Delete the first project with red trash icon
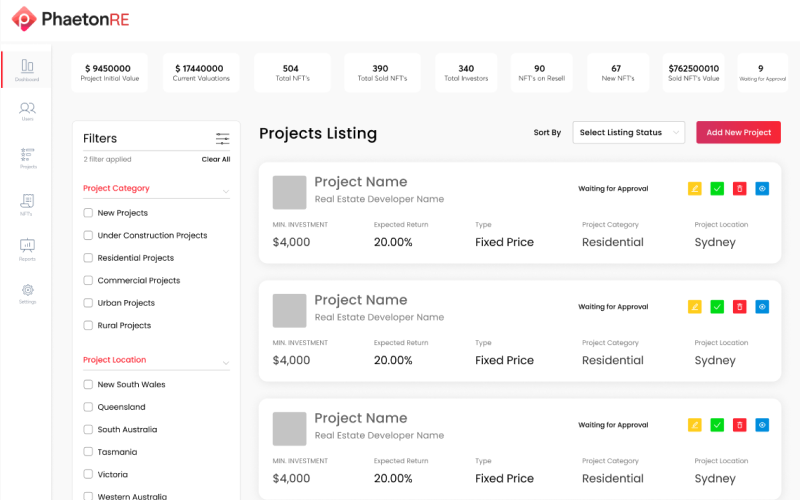Viewport: 800px width, 500px height. 739,189
